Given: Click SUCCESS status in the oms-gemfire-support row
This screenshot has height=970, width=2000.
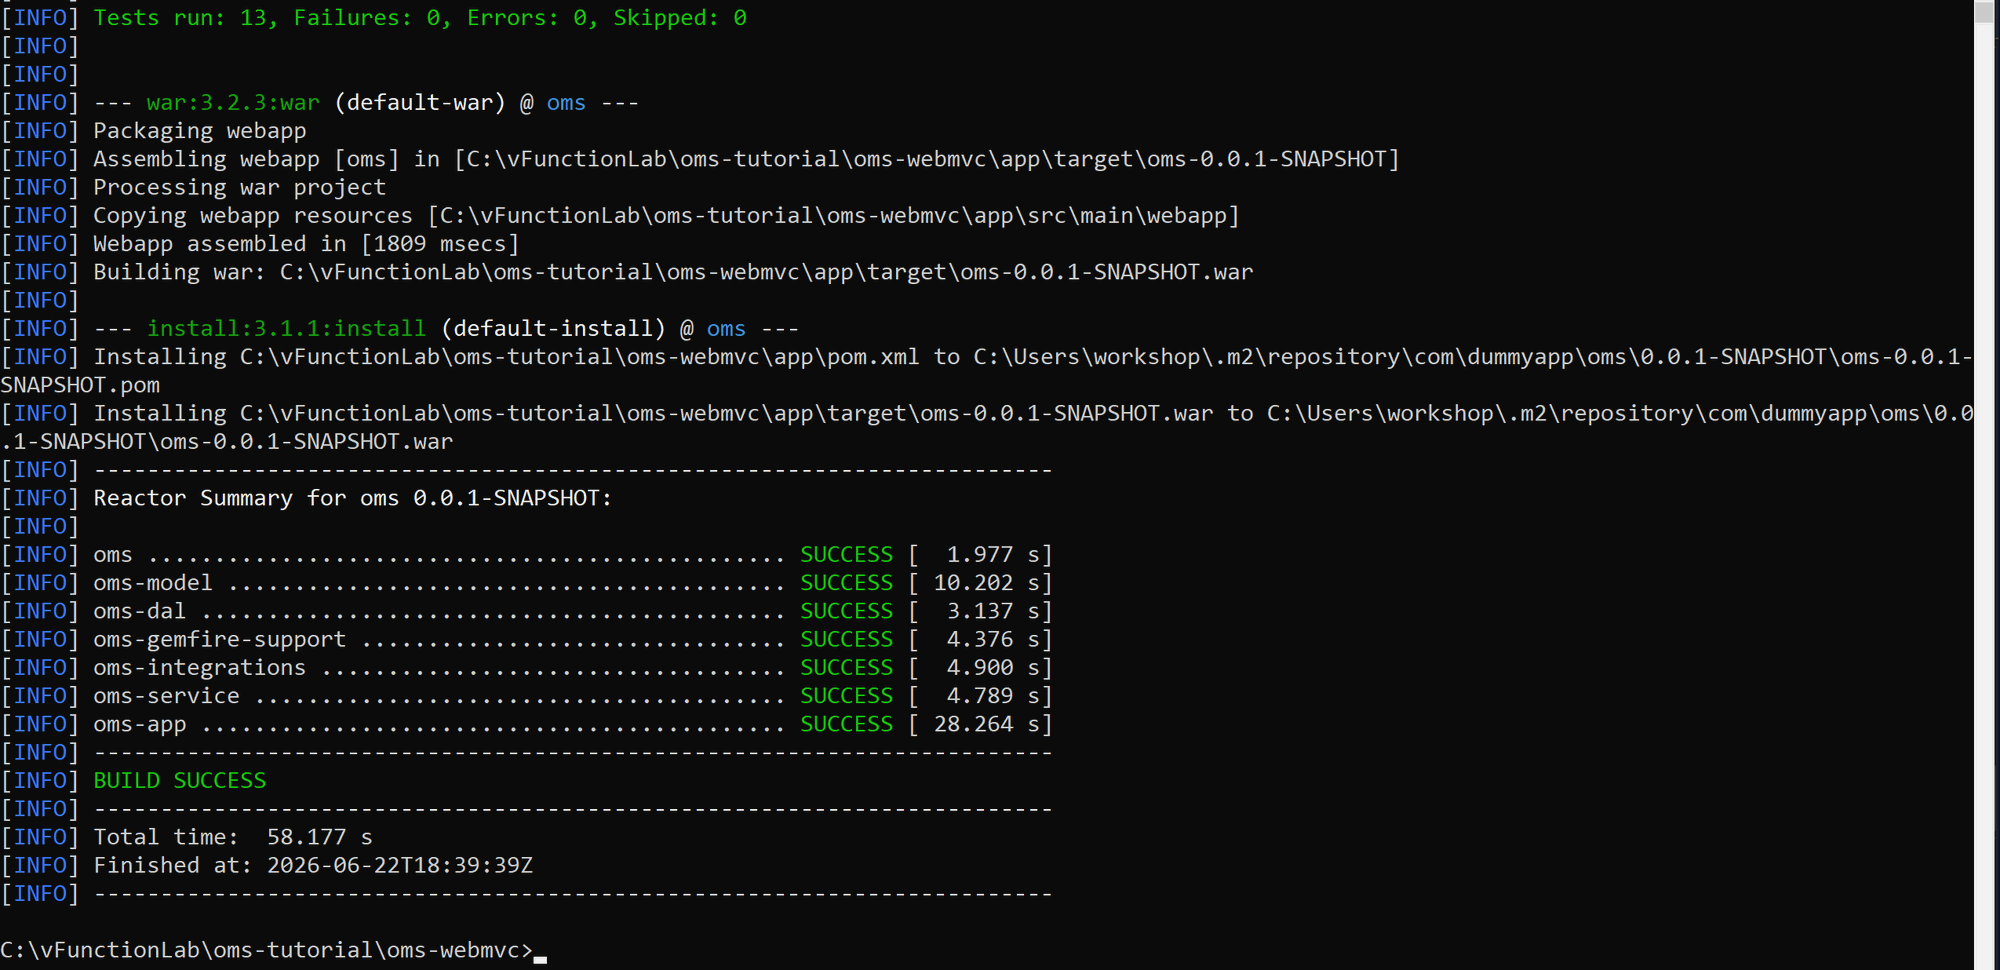Looking at the screenshot, I should pos(847,639).
